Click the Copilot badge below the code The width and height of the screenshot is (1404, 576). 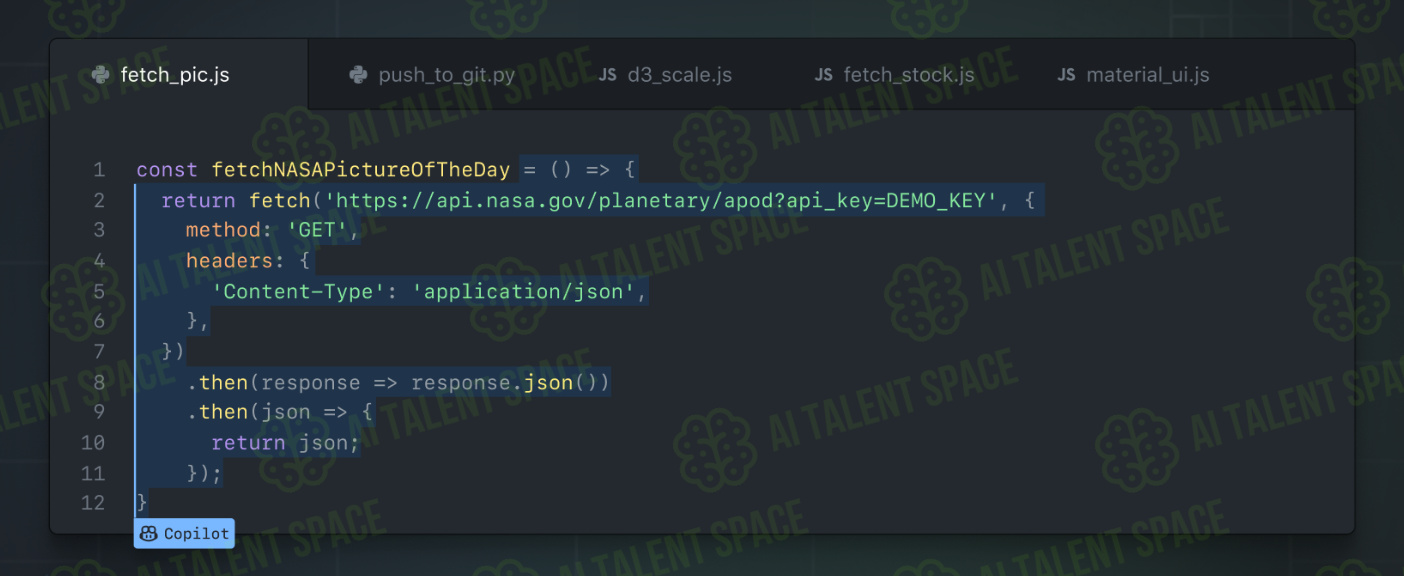184,533
